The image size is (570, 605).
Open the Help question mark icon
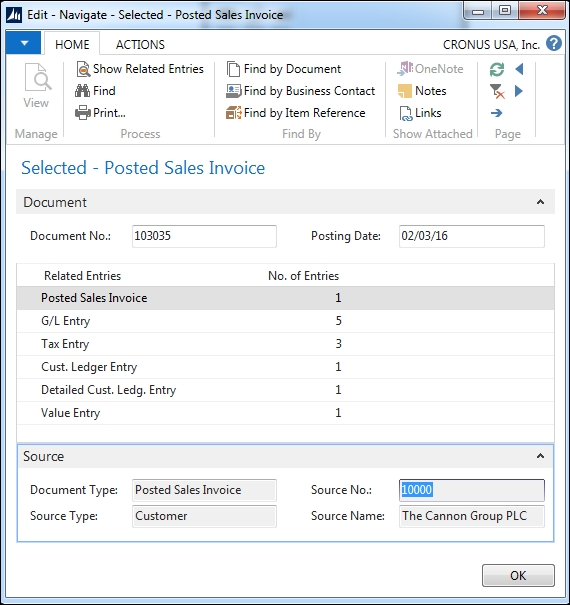[554, 44]
